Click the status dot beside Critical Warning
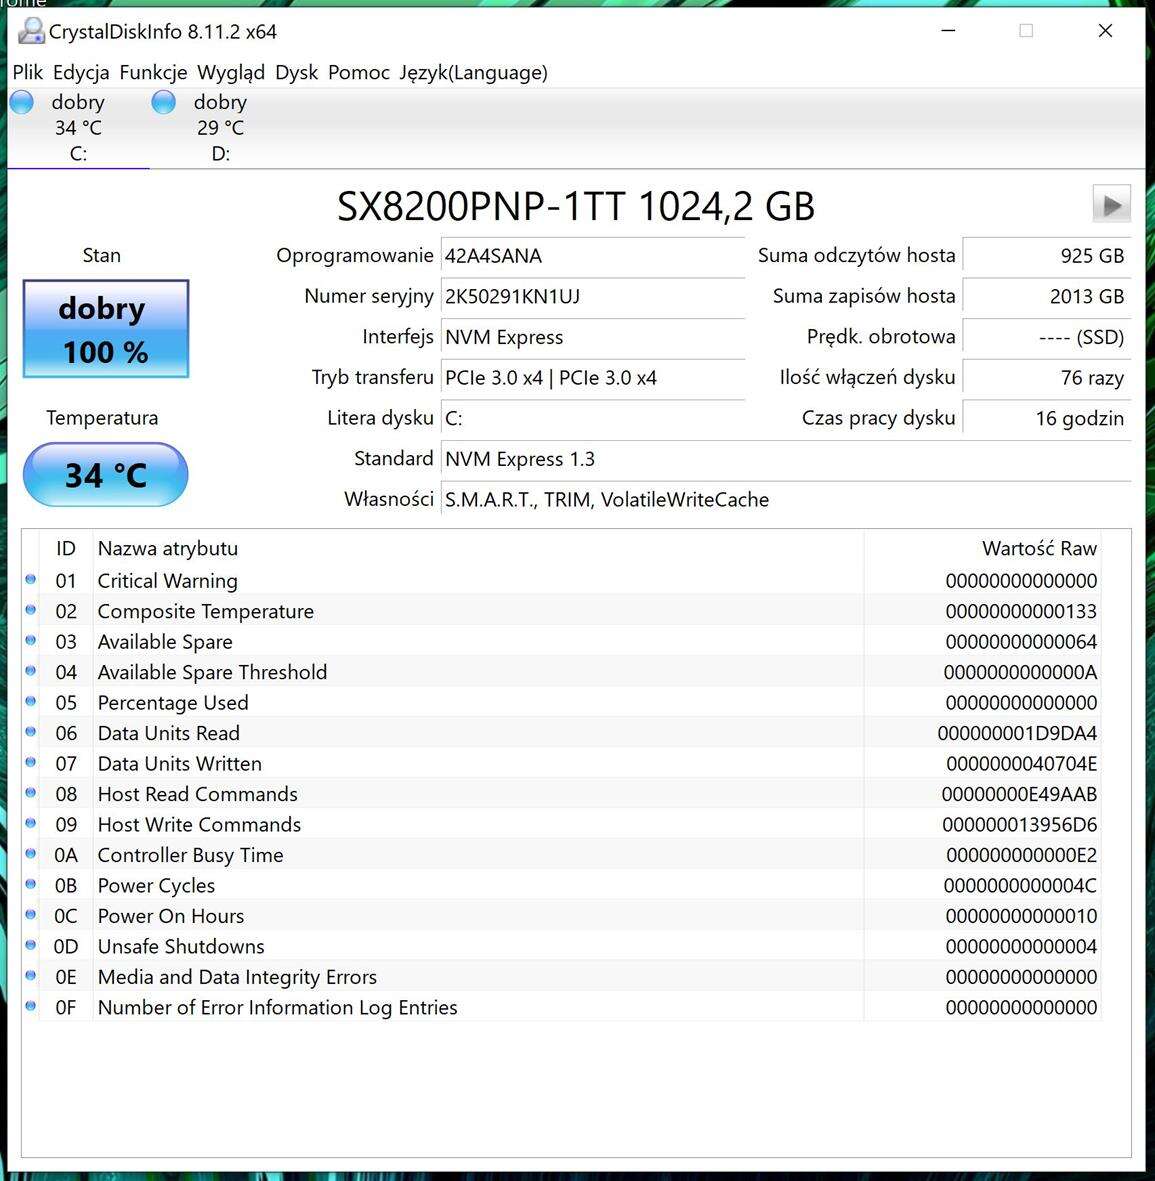 [x=31, y=580]
